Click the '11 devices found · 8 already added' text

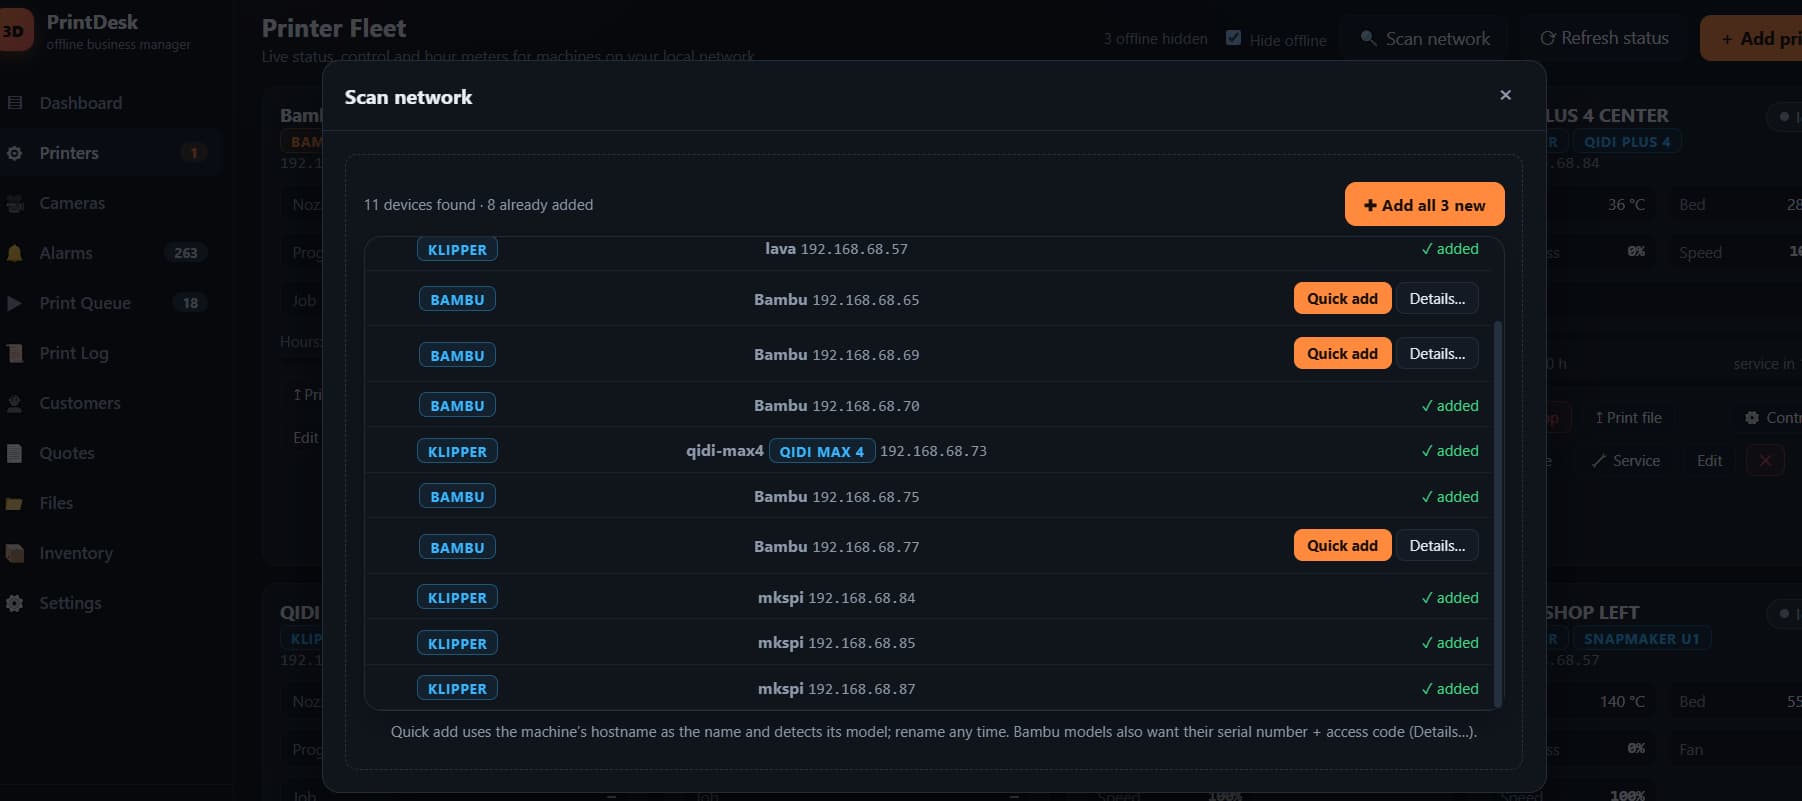pyautogui.click(x=478, y=204)
